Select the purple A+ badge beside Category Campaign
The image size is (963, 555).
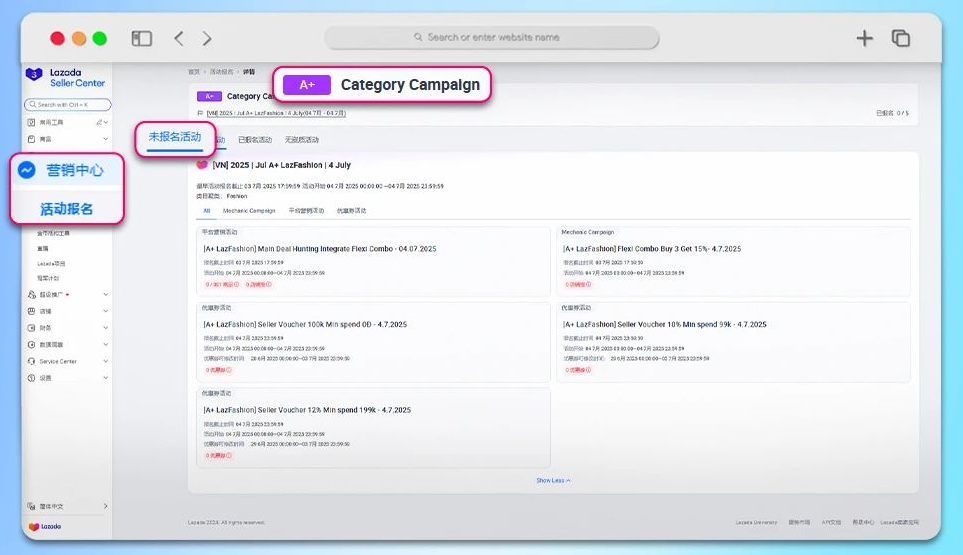pyautogui.click(x=209, y=96)
